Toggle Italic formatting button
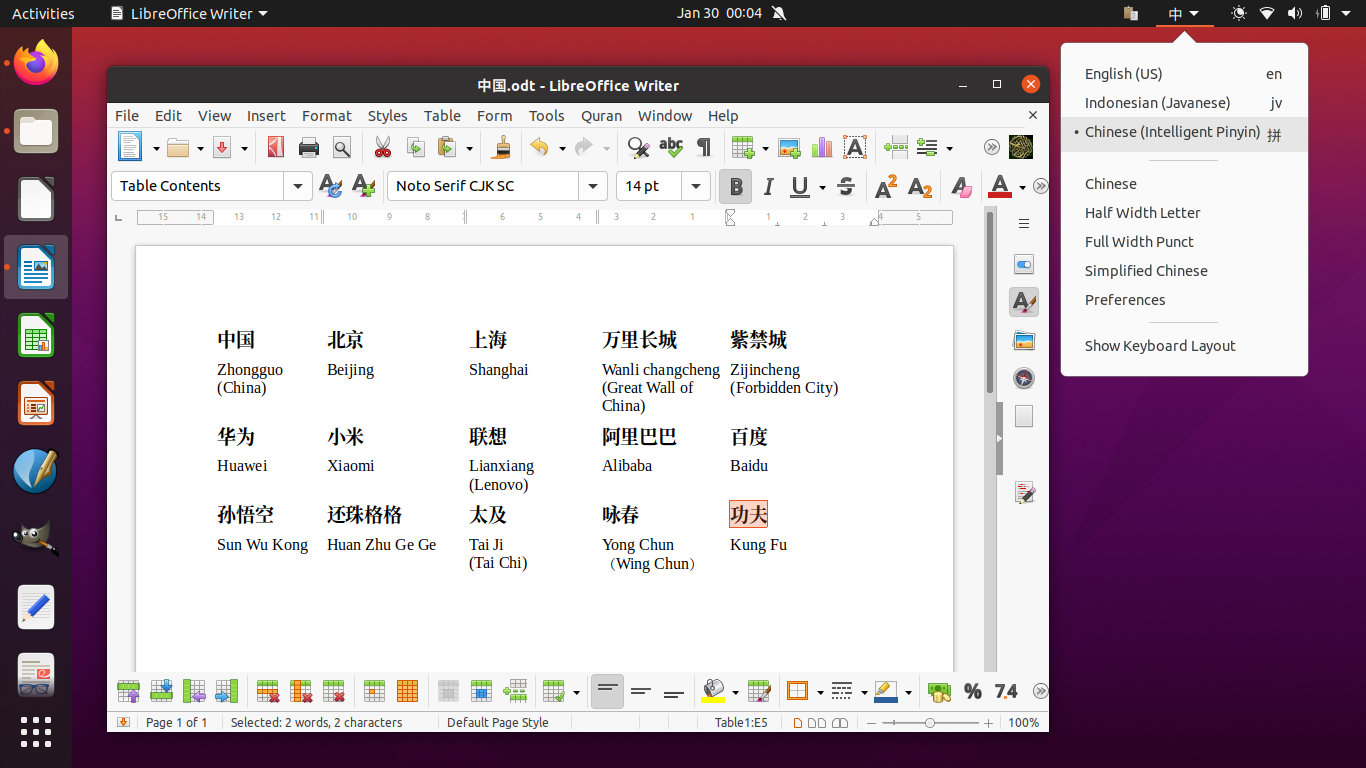 [768, 186]
